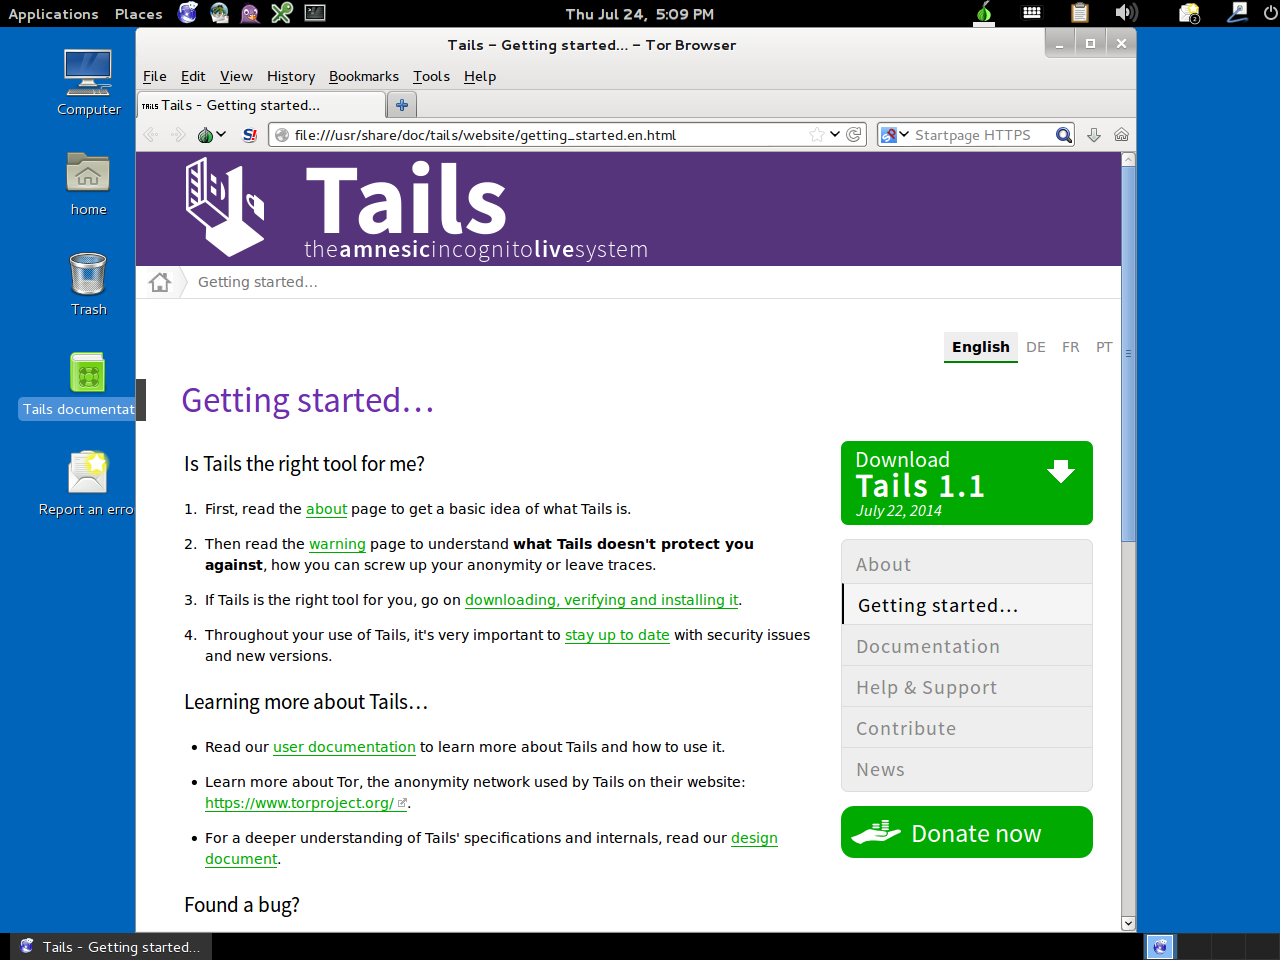Screen dimensions: 1280x960
Task: Click the OpenPGP clipboard applet icon
Action: (x=1079, y=13)
